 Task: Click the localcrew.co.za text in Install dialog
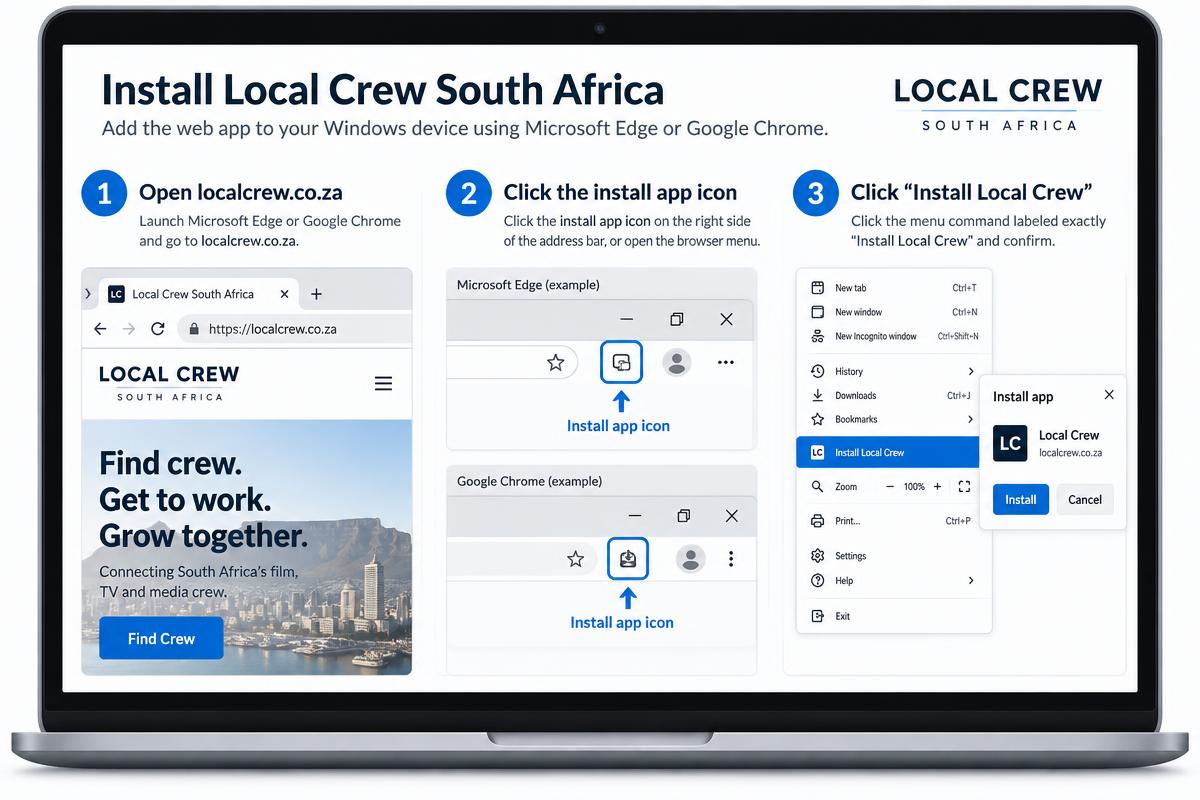pos(1070,453)
